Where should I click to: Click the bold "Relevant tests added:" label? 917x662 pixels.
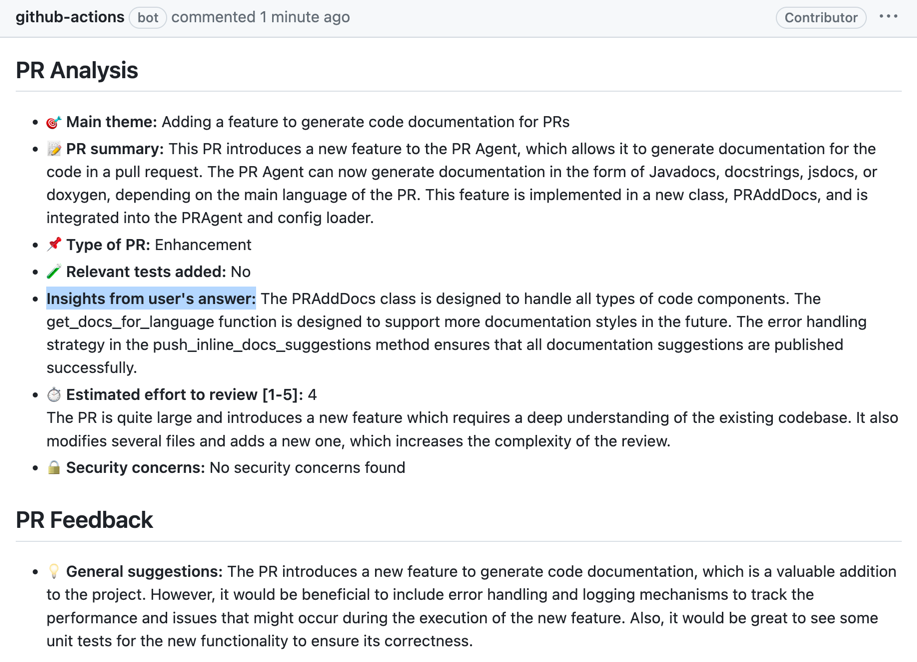click(x=146, y=272)
